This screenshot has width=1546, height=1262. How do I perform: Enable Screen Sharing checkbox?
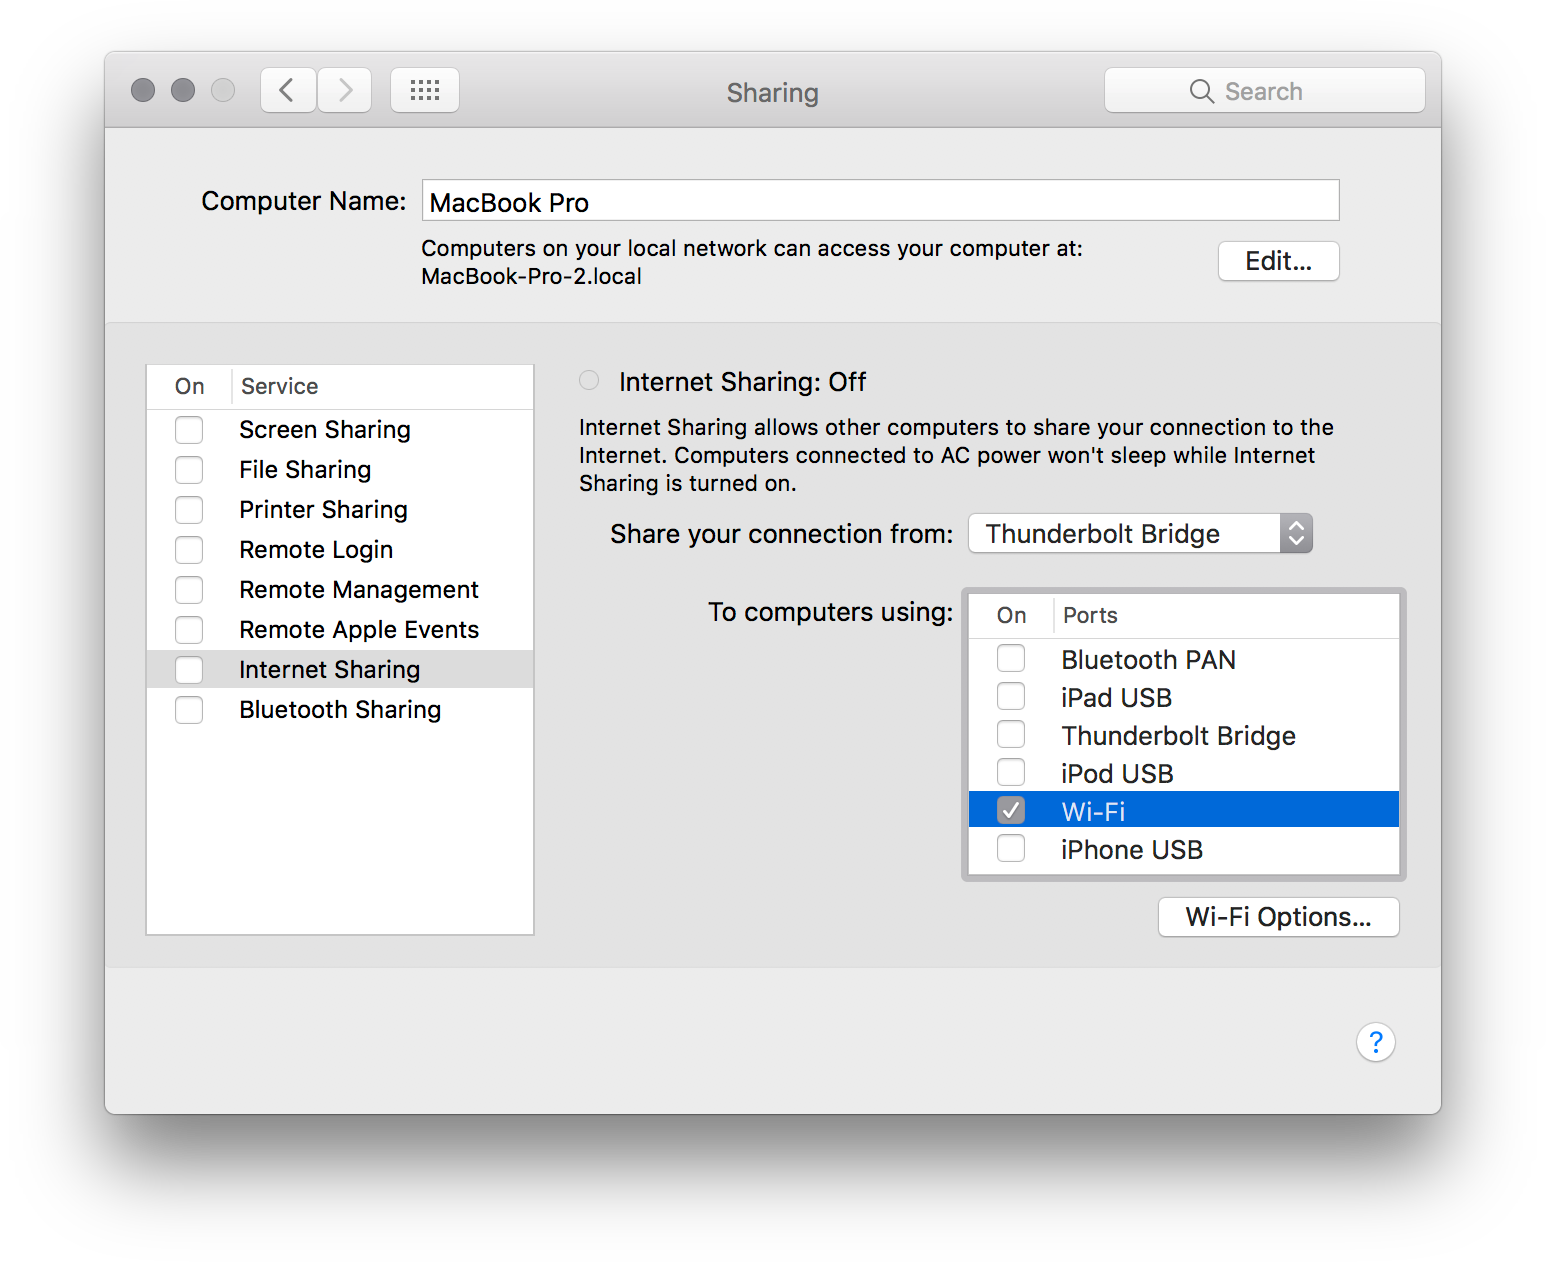pos(189,430)
